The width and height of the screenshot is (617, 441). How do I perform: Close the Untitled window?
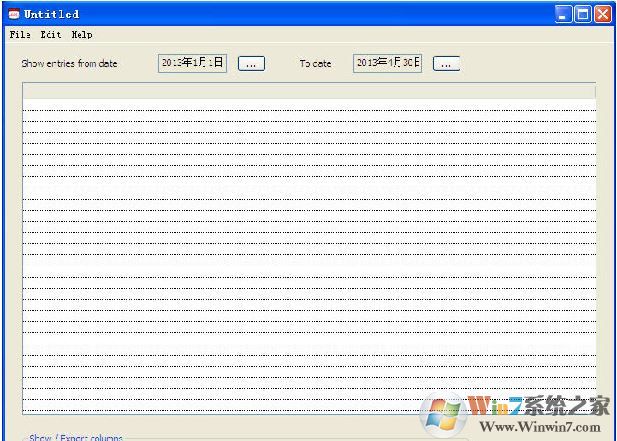pyautogui.click(x=603, y=15)
